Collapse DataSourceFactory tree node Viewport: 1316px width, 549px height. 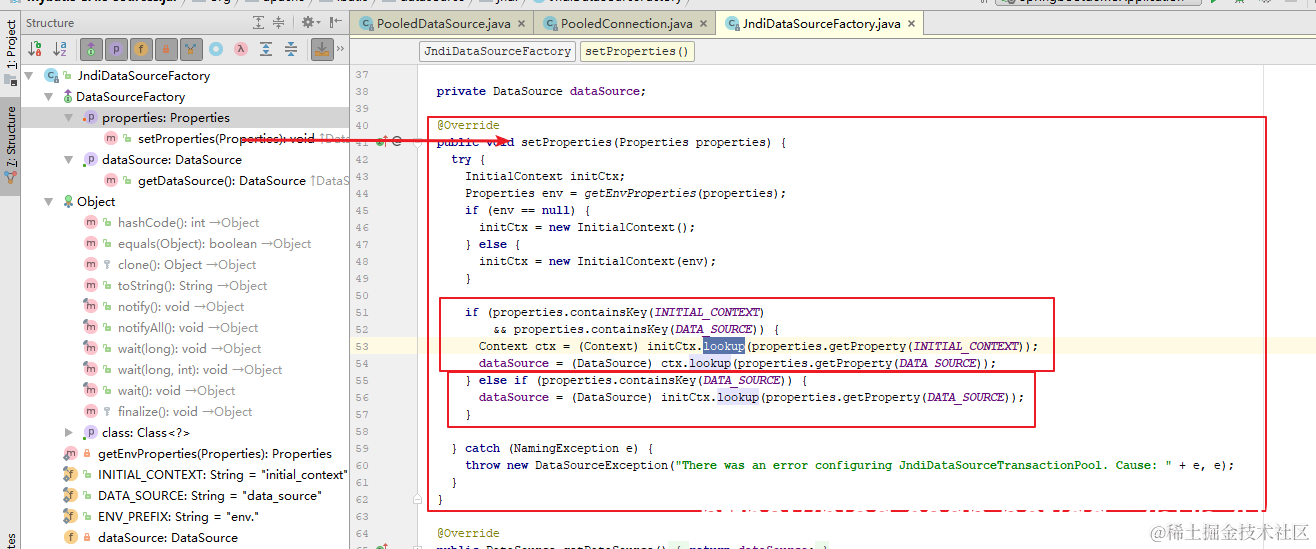(49, 97)
